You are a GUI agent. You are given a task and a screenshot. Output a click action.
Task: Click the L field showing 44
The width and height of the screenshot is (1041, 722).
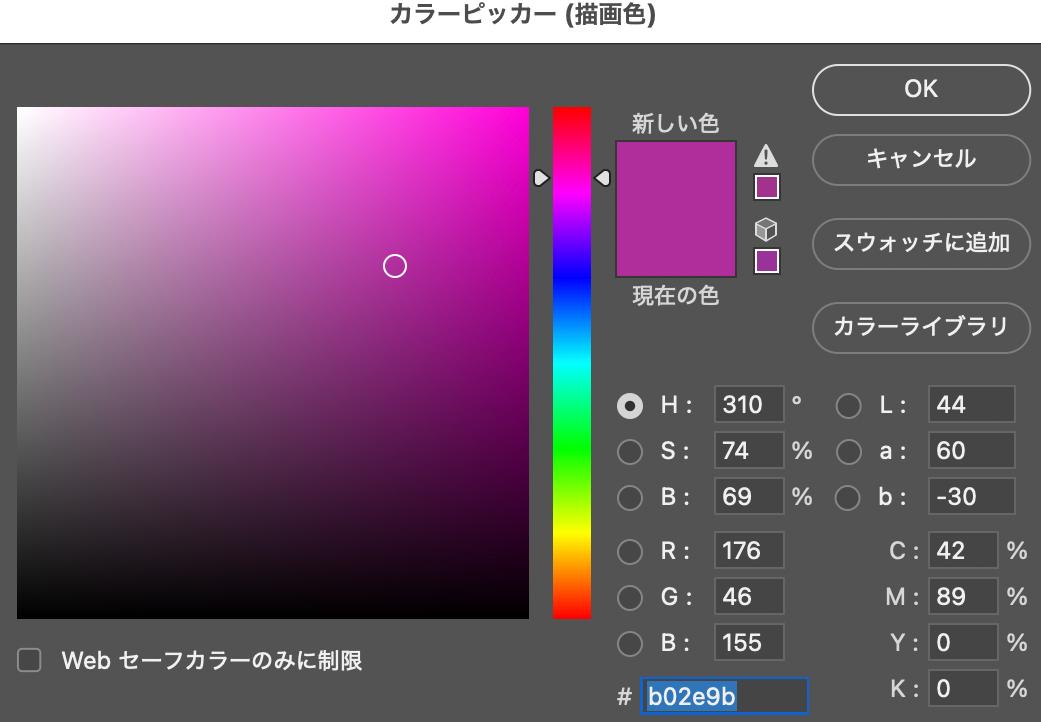(x=971, y=404)
